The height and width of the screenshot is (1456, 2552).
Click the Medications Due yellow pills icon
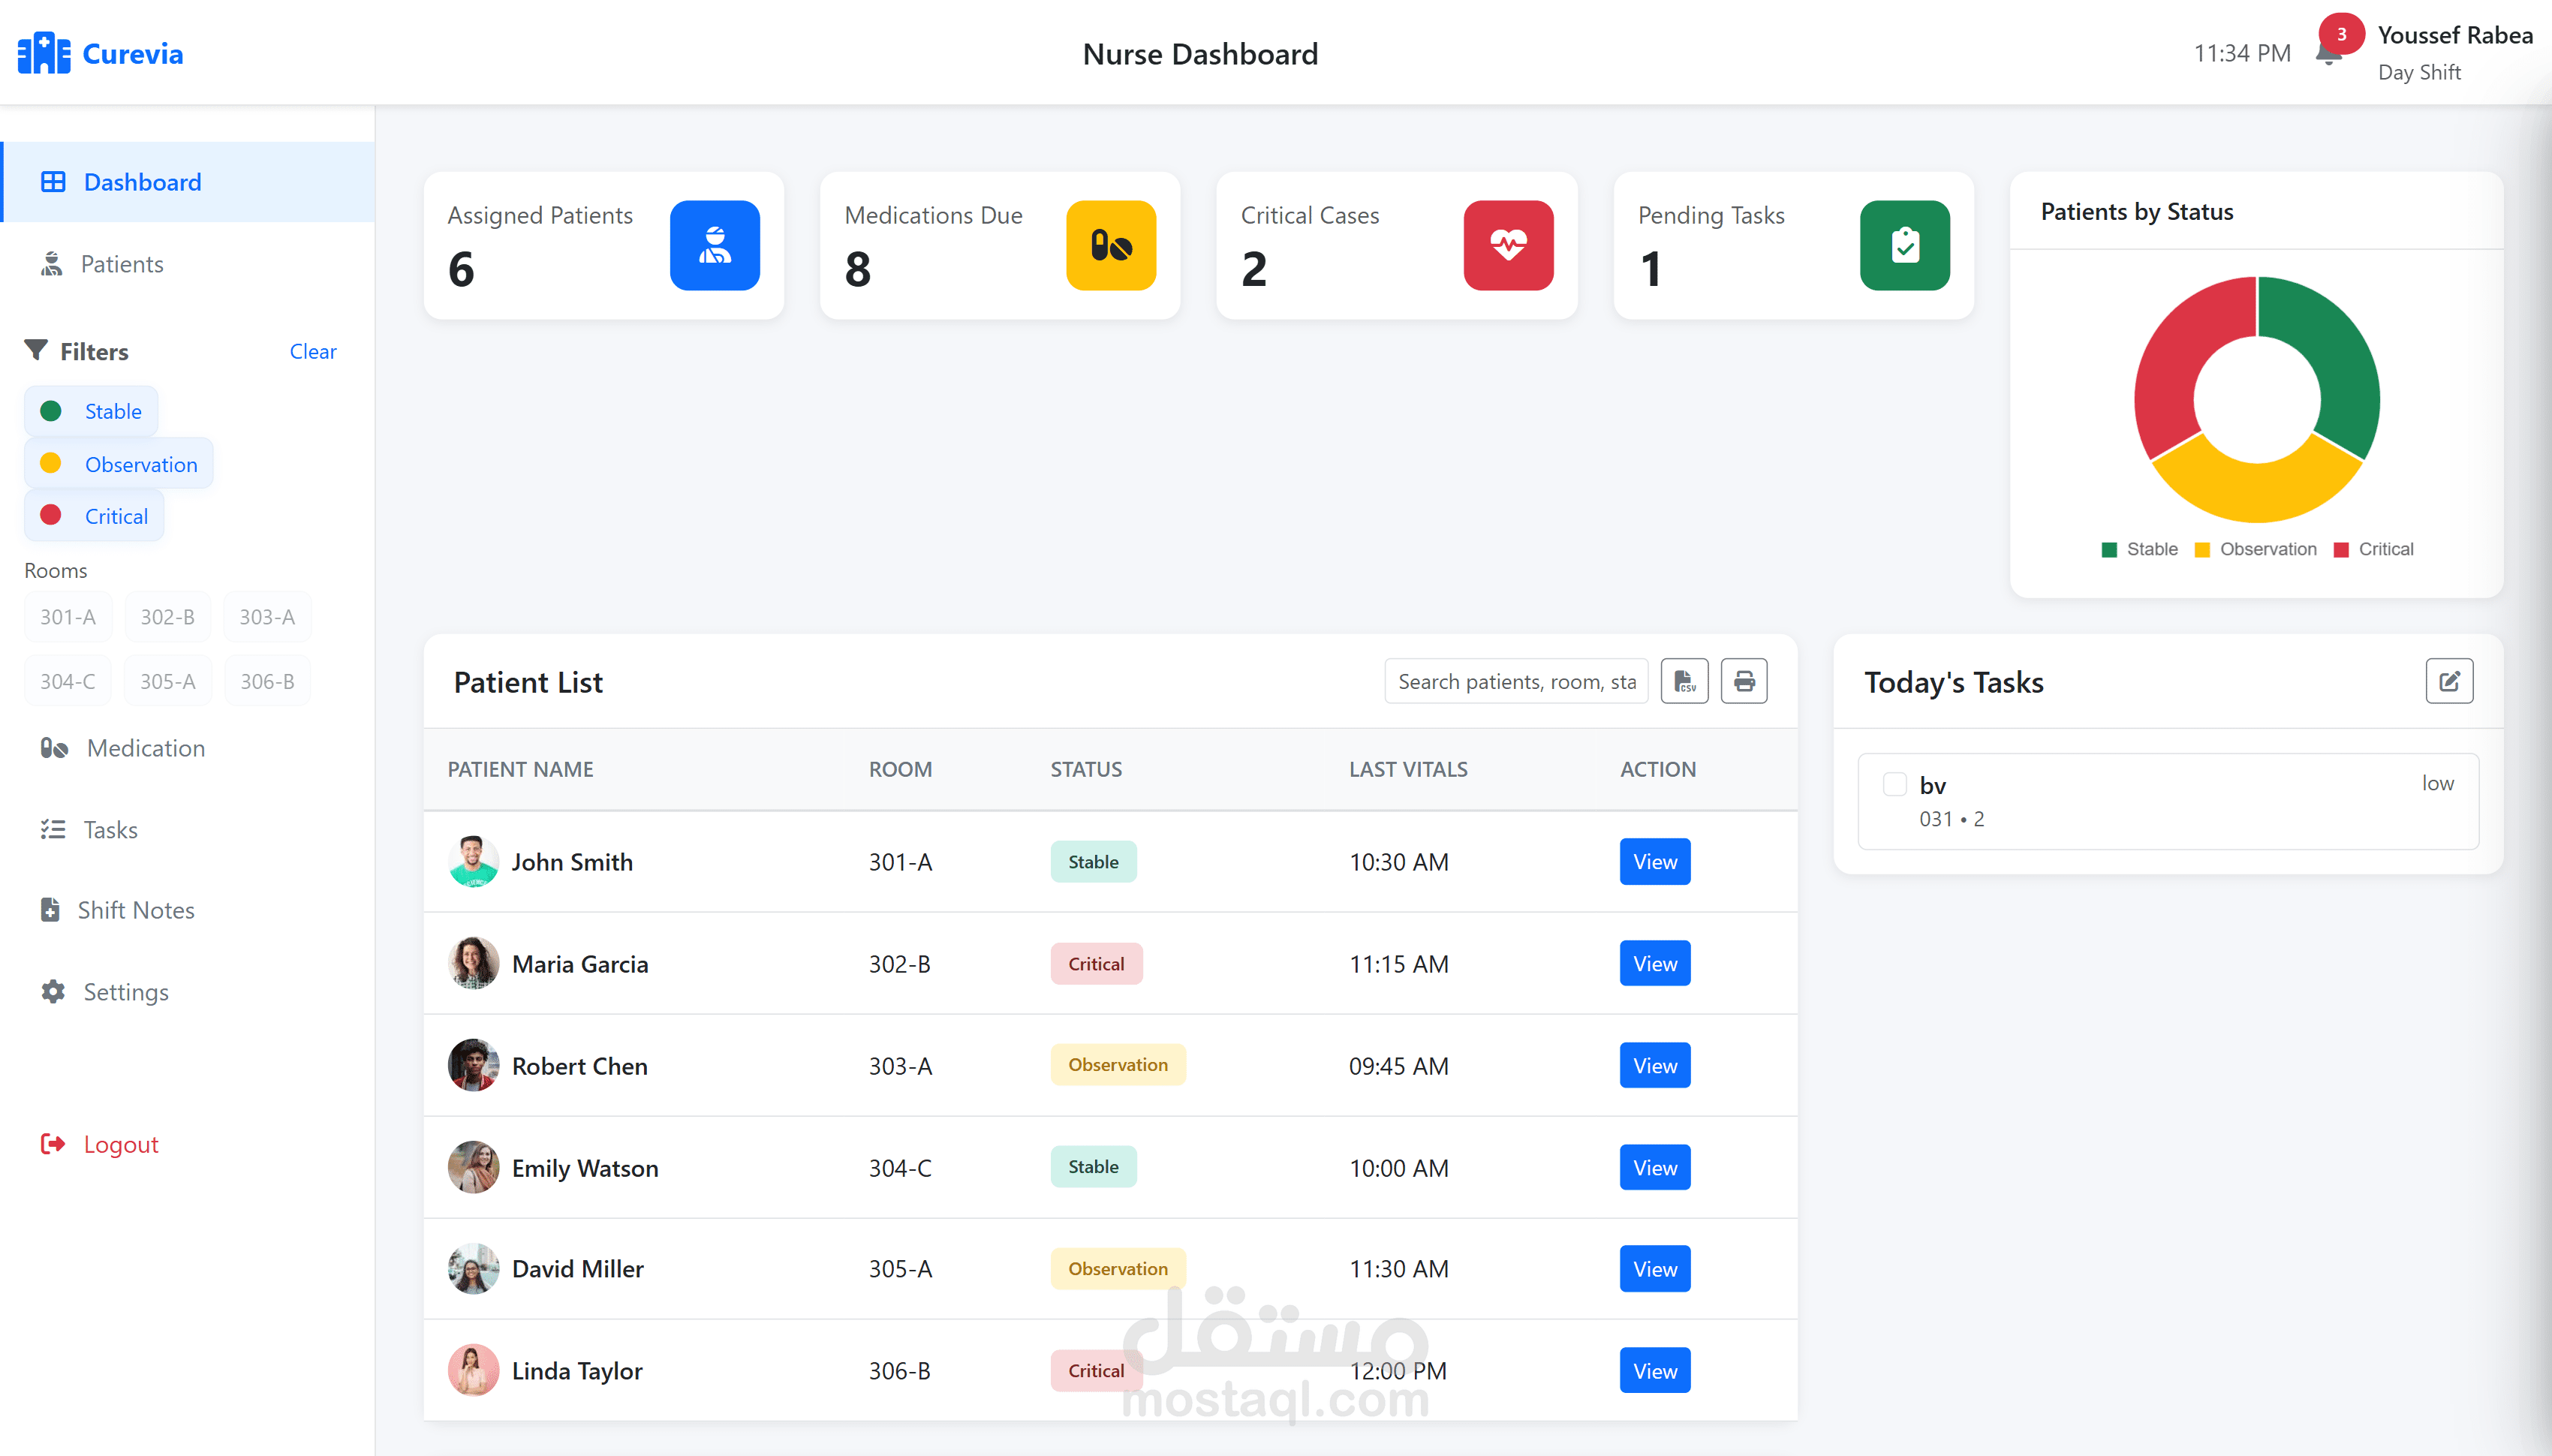1111,245
